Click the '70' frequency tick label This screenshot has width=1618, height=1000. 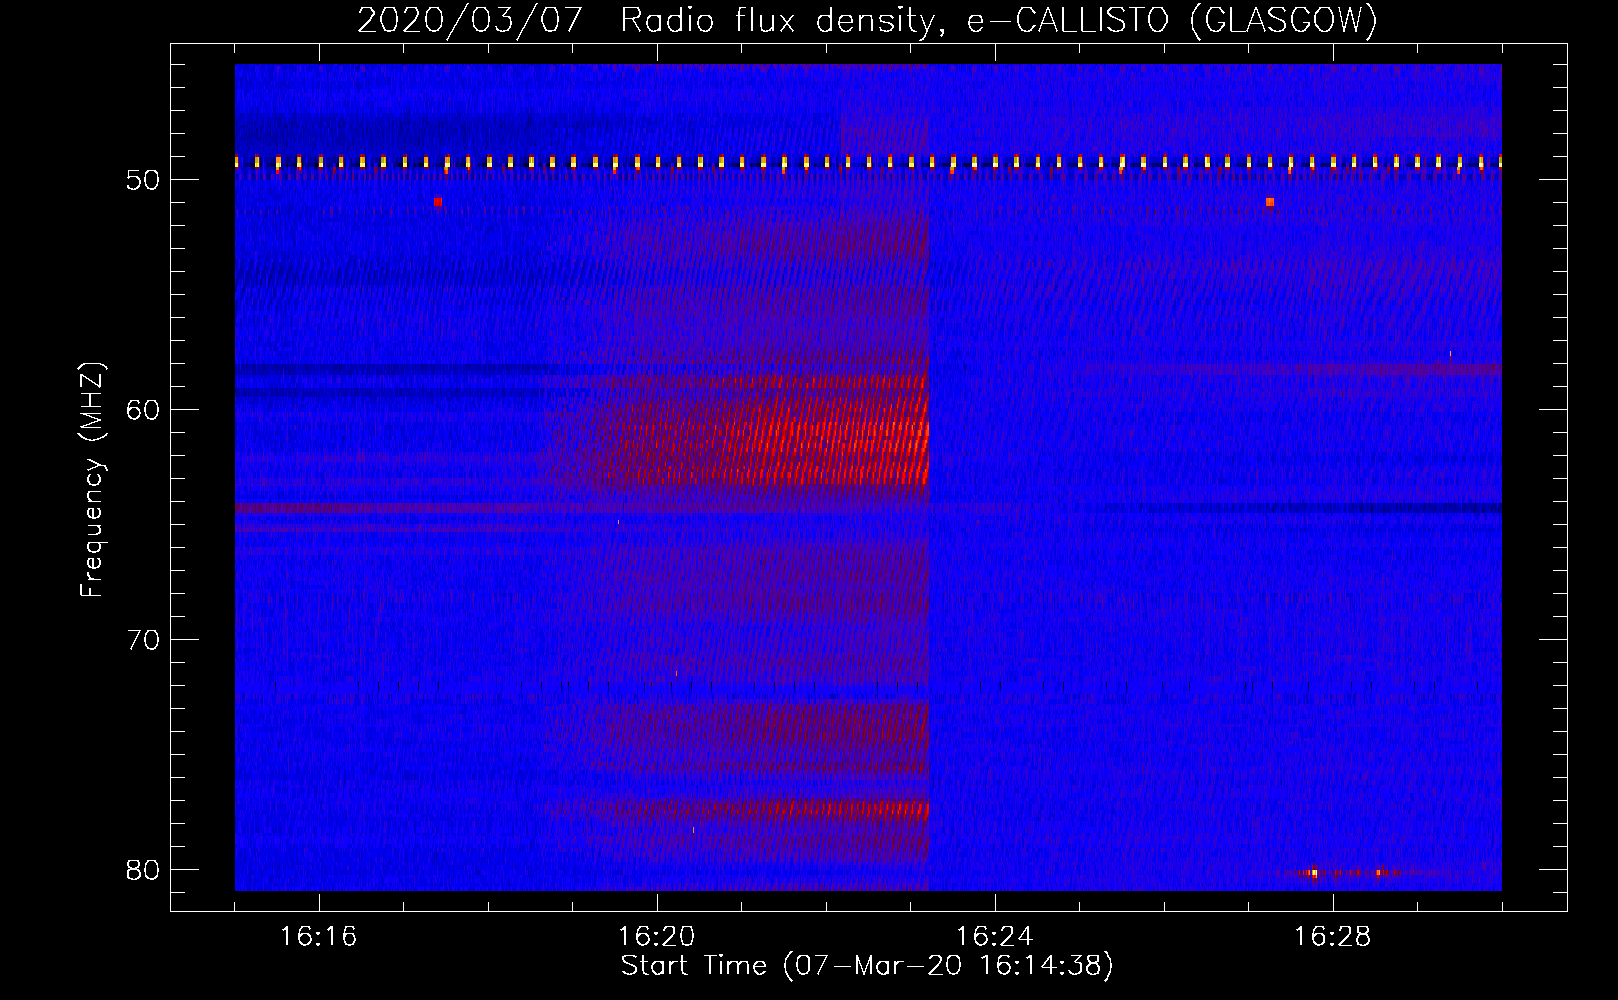pyautogui.click(x=143, y=640)
